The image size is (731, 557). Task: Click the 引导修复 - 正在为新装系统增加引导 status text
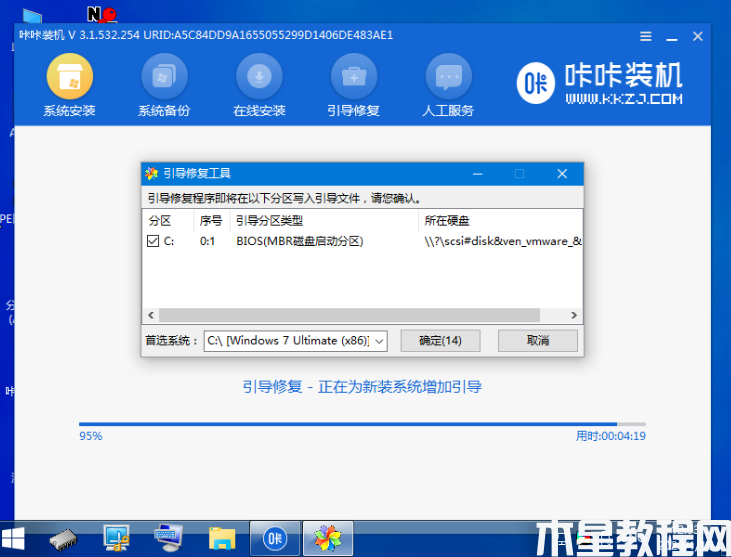coord(362,387)
